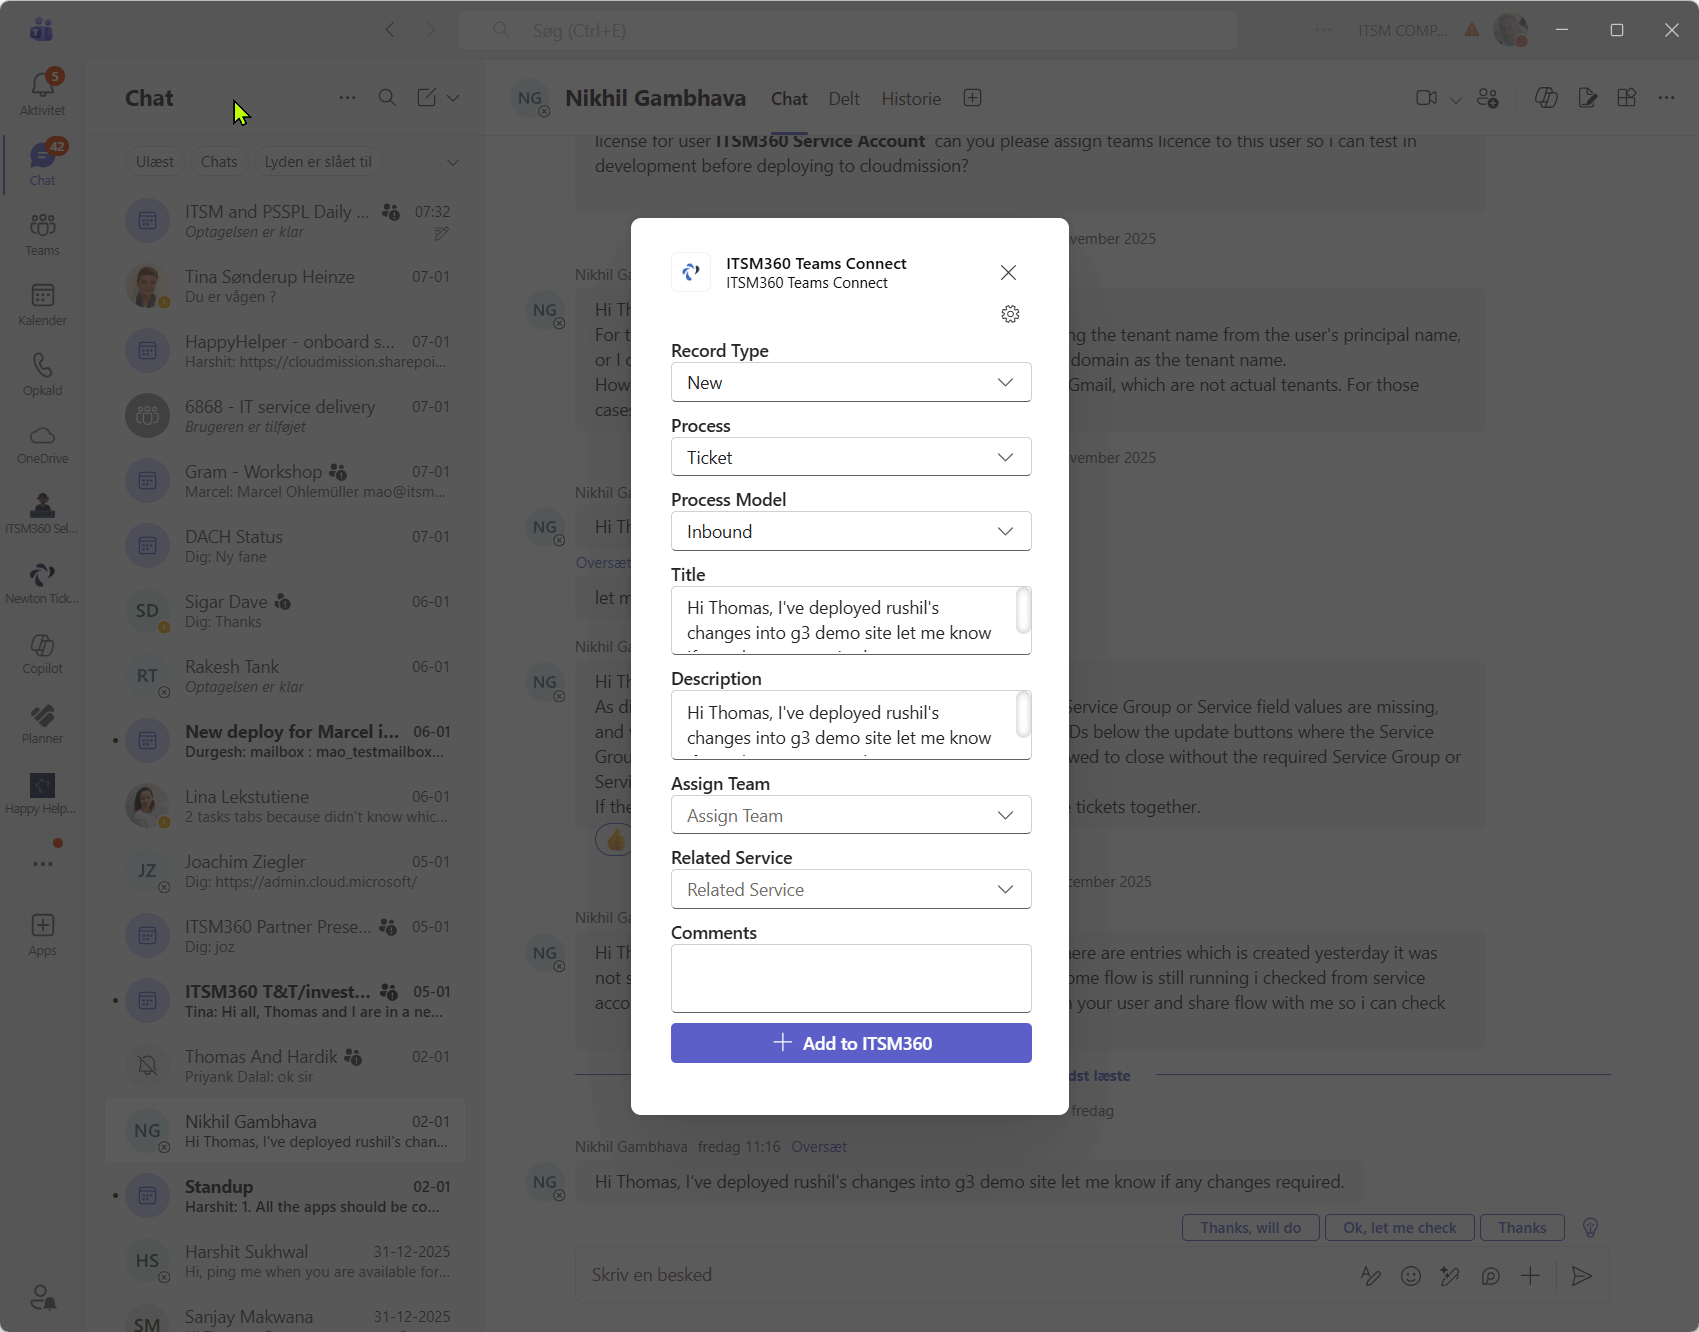Expand the Record Type dropdown

[x=850, y=382]
